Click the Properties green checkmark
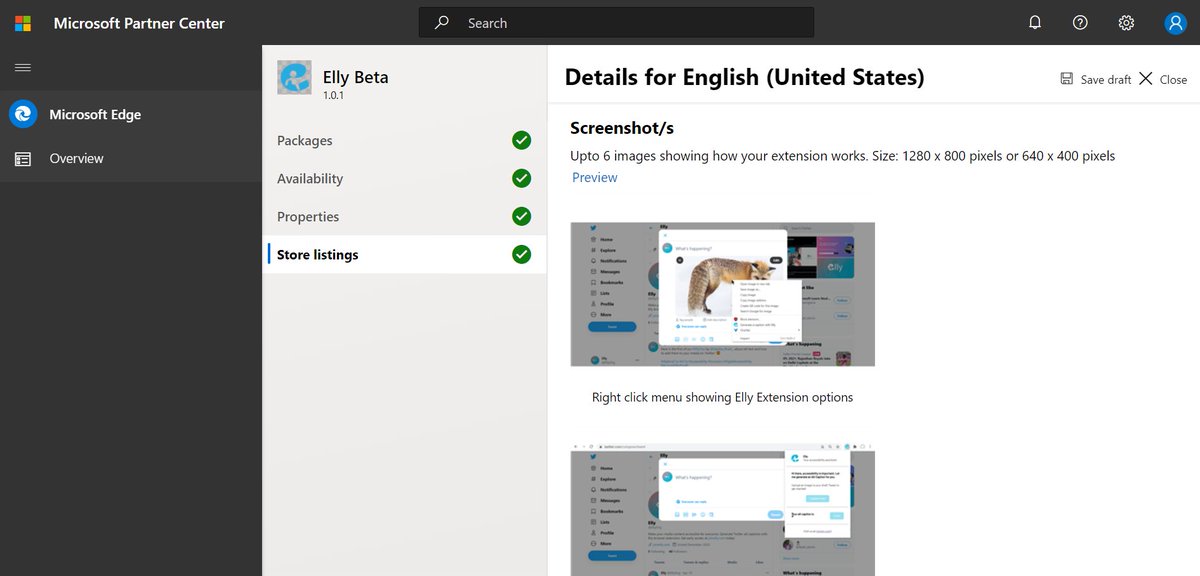 [x=521, y=217]
